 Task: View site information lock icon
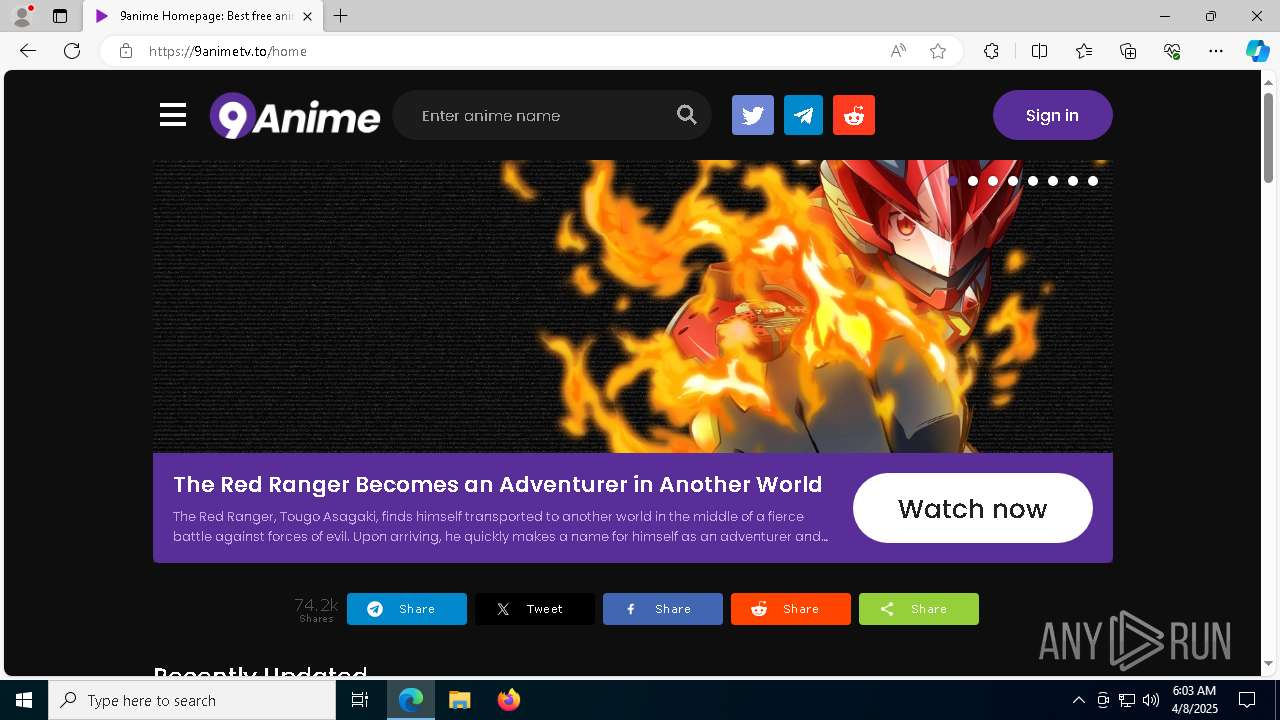[x=126, y=51]
